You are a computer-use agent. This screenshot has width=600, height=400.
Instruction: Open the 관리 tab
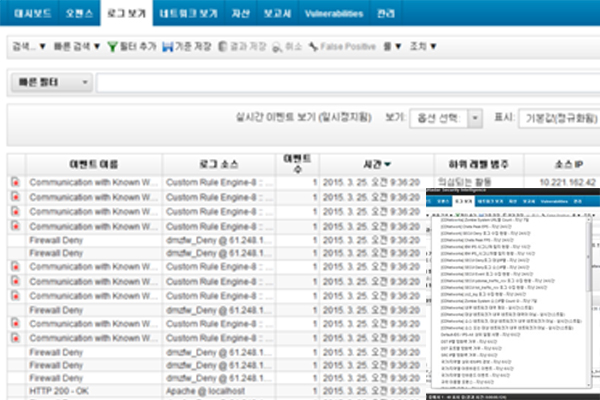(385, 13)
